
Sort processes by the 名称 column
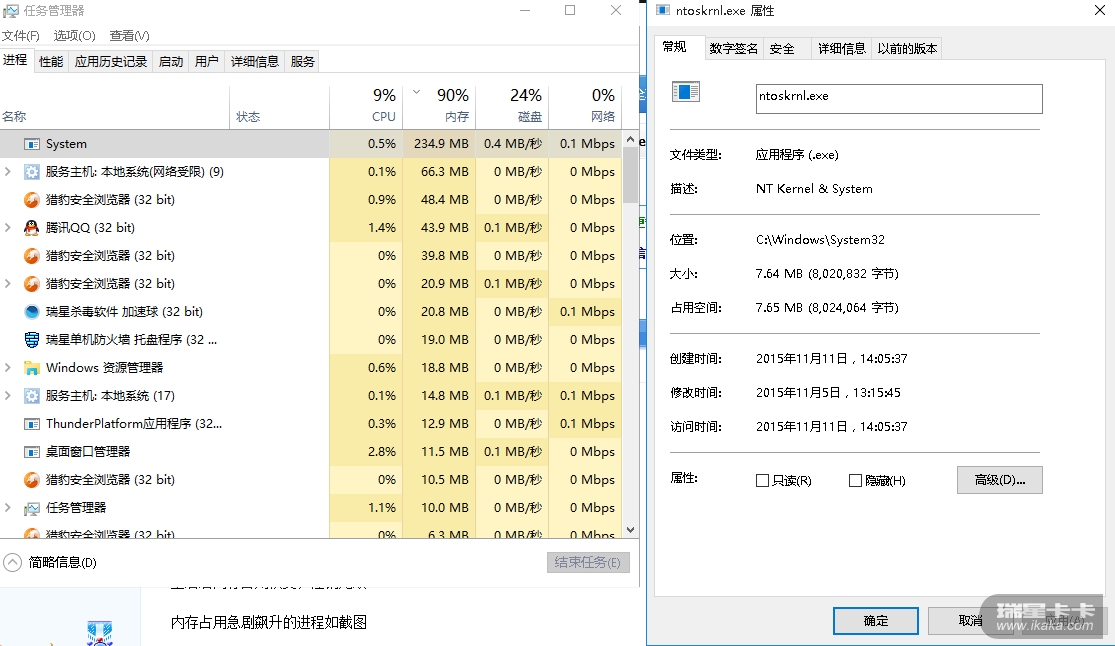[x=114, y=107]
